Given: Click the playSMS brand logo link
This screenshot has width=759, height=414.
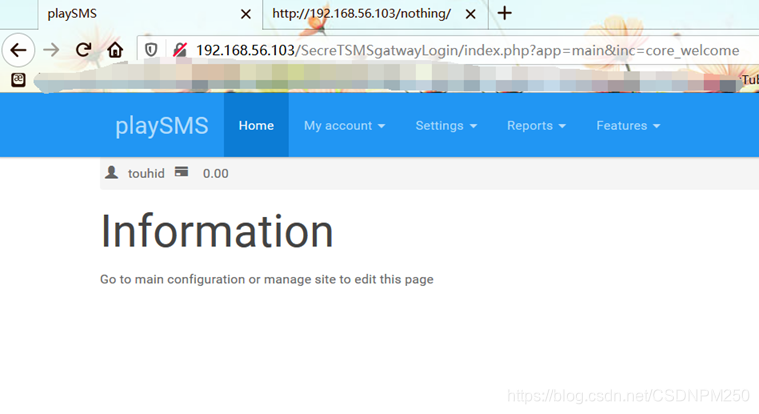Looking at the screenshot, I should point(162,125).
